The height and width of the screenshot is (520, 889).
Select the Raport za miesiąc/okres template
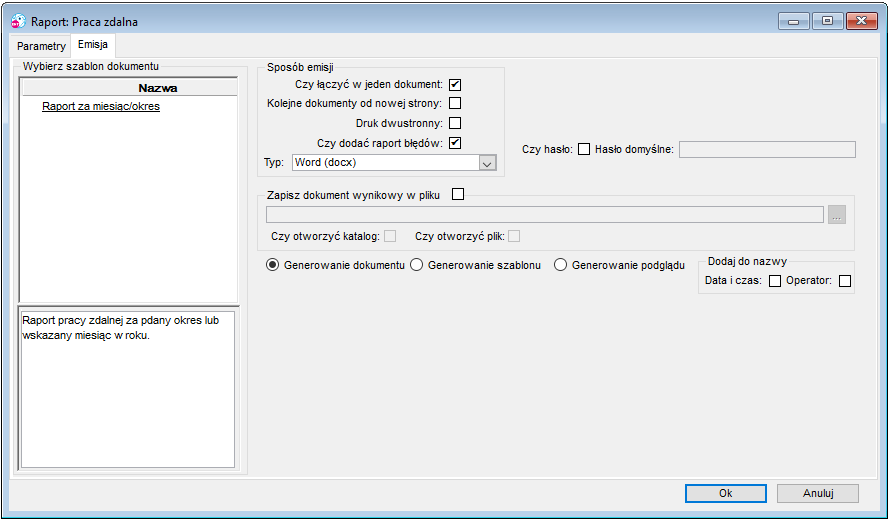coord(101,107)
